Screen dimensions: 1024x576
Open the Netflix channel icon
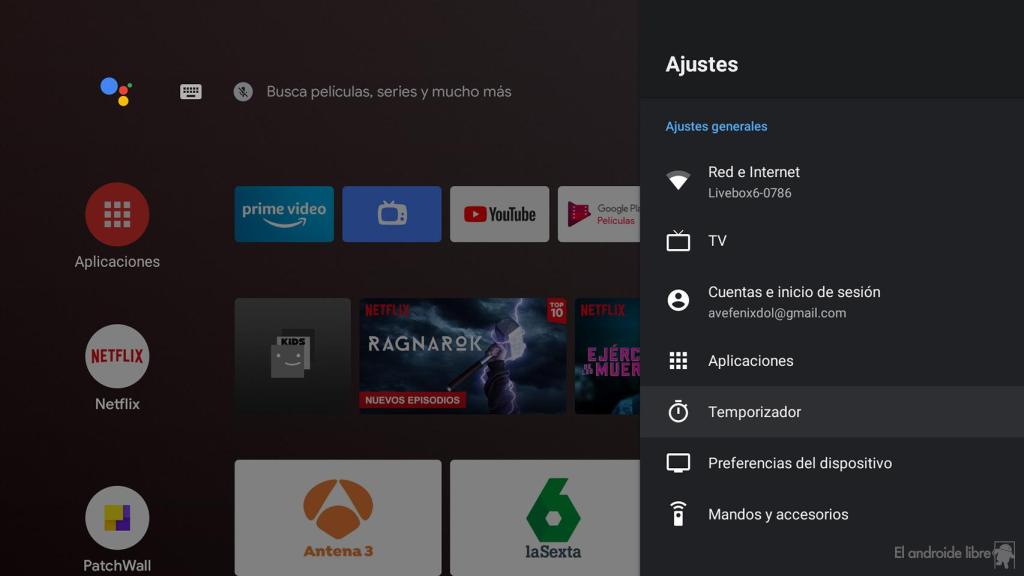tap(117, 356)
